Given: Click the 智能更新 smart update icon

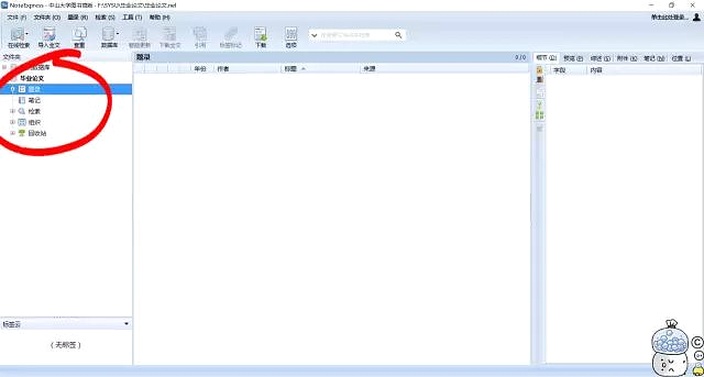Looking at the screenshot, I should [x=139, y=38].
